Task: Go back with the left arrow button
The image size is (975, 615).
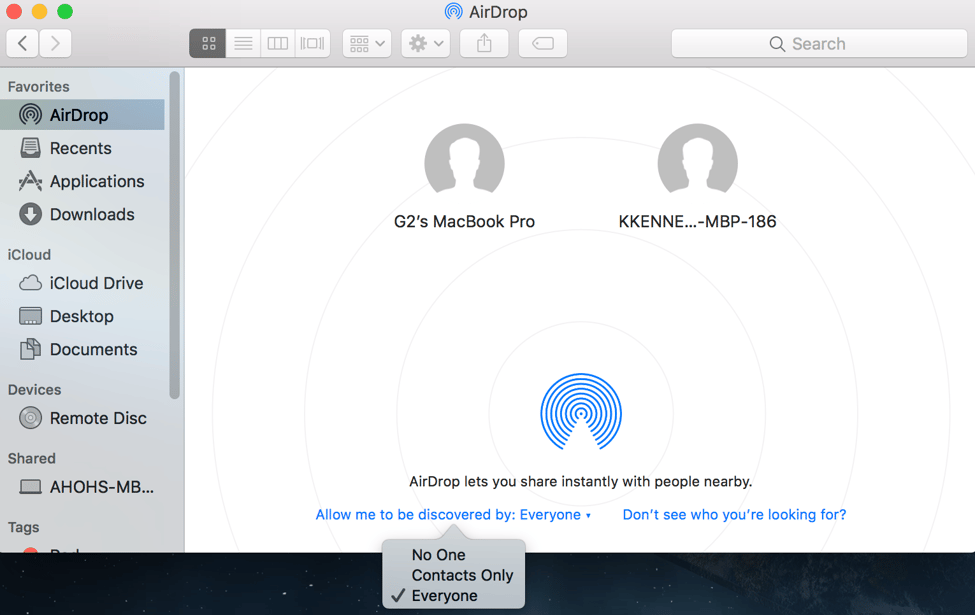Action: tap(23, 44)
